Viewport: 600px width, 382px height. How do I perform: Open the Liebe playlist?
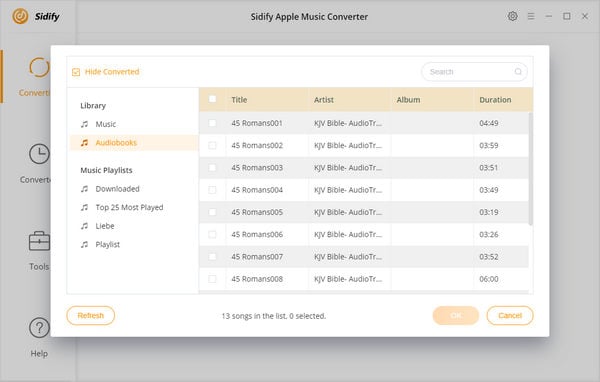[x=105, y=226]
